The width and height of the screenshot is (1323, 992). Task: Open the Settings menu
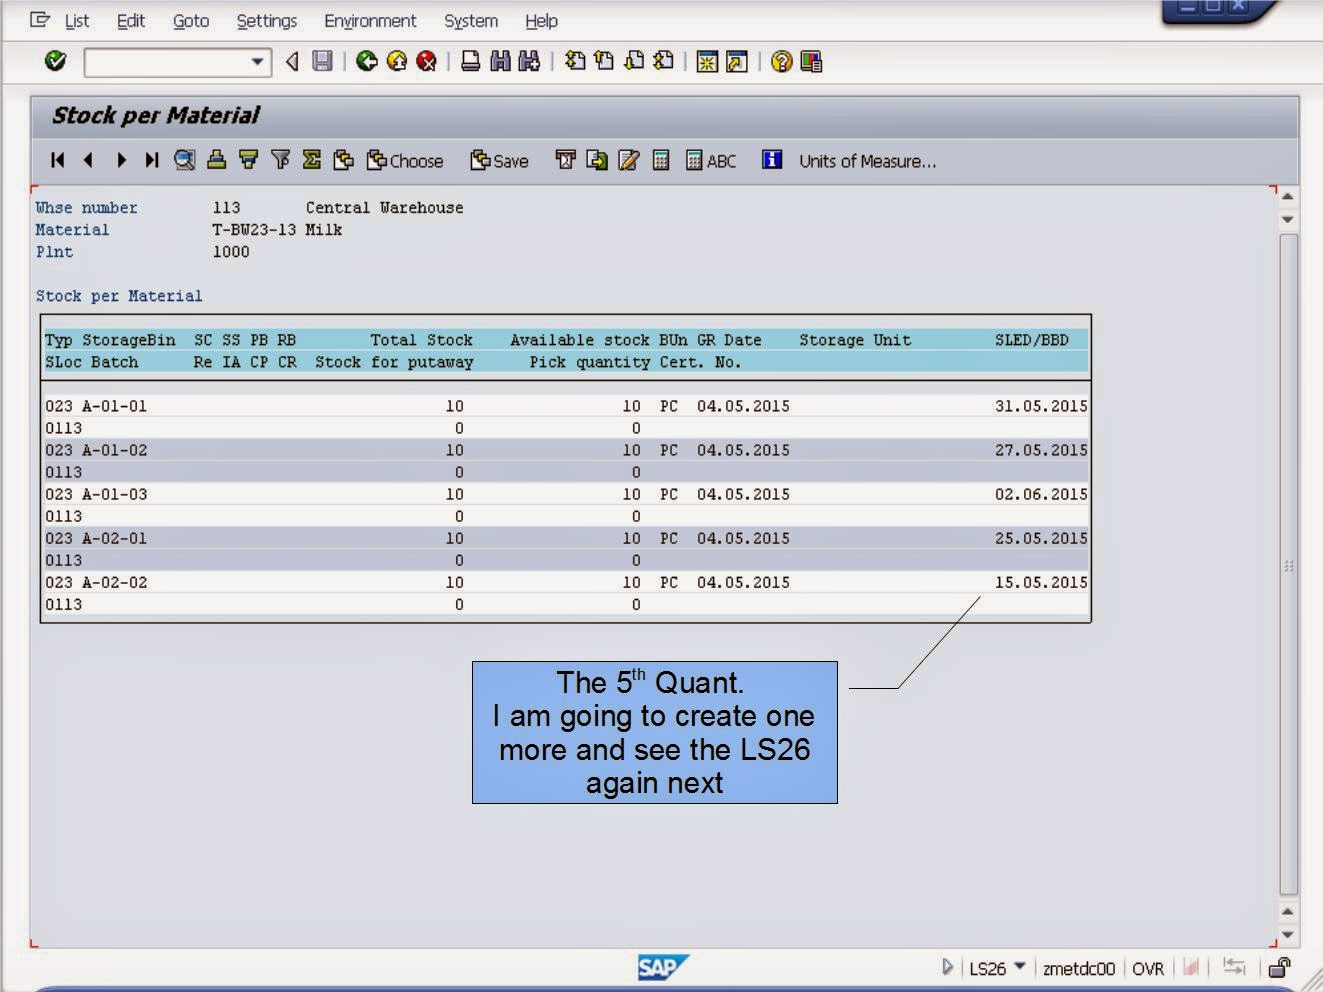click(x=265, y=20)
